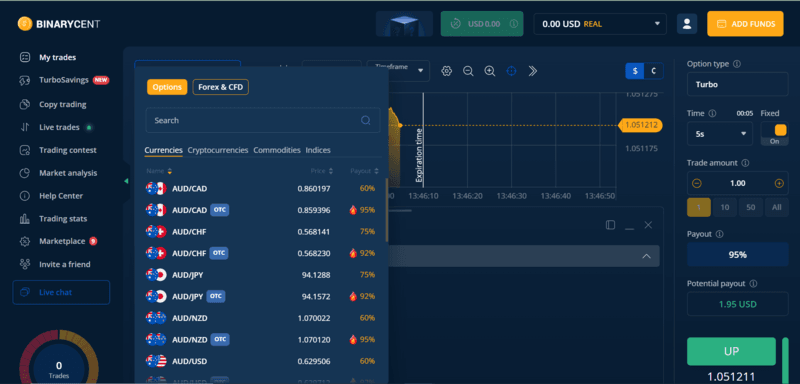Open the Trading contest page
Screen dimensions: 800x384
[x=67, y=150]
